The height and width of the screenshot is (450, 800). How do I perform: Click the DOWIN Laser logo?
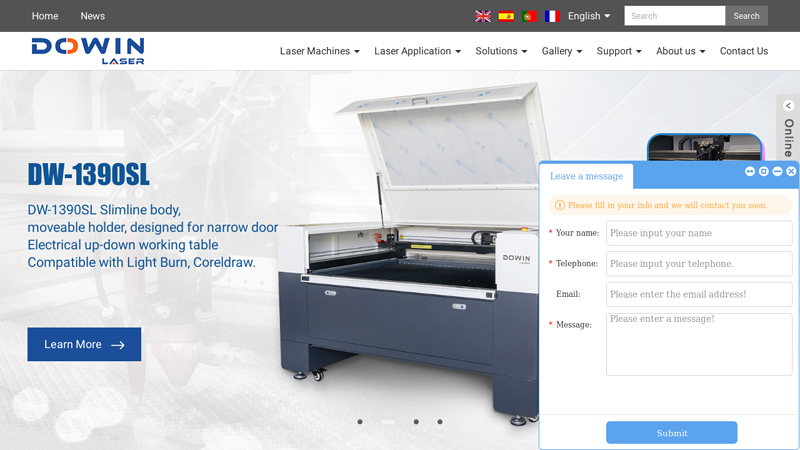(x=88, y=51)
